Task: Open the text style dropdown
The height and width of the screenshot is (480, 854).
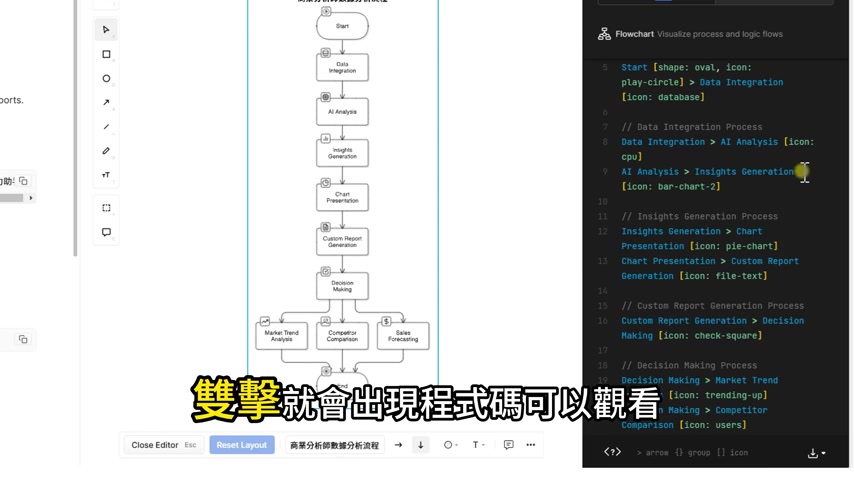Action: [478, 445]
